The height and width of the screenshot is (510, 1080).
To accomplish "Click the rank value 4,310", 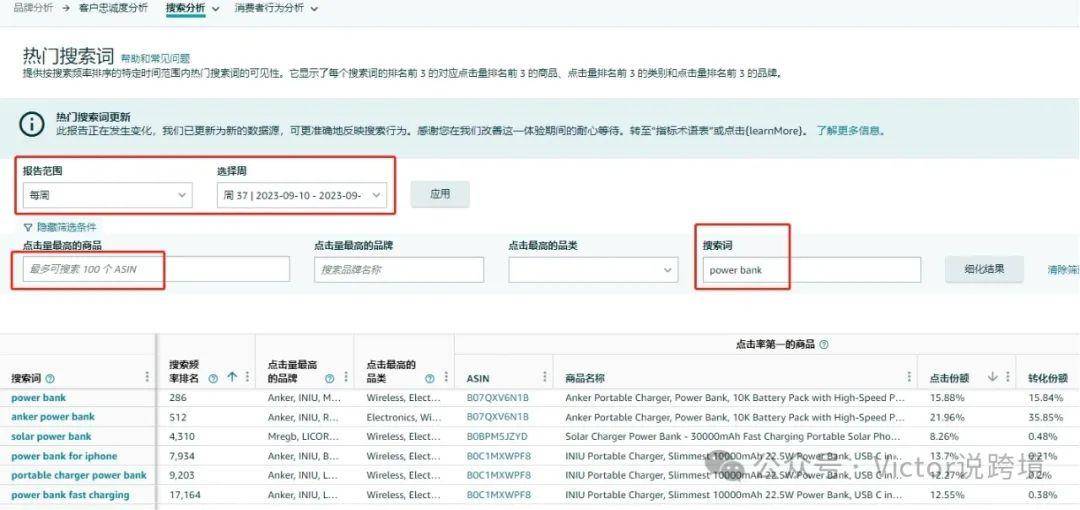I will 181,436.
